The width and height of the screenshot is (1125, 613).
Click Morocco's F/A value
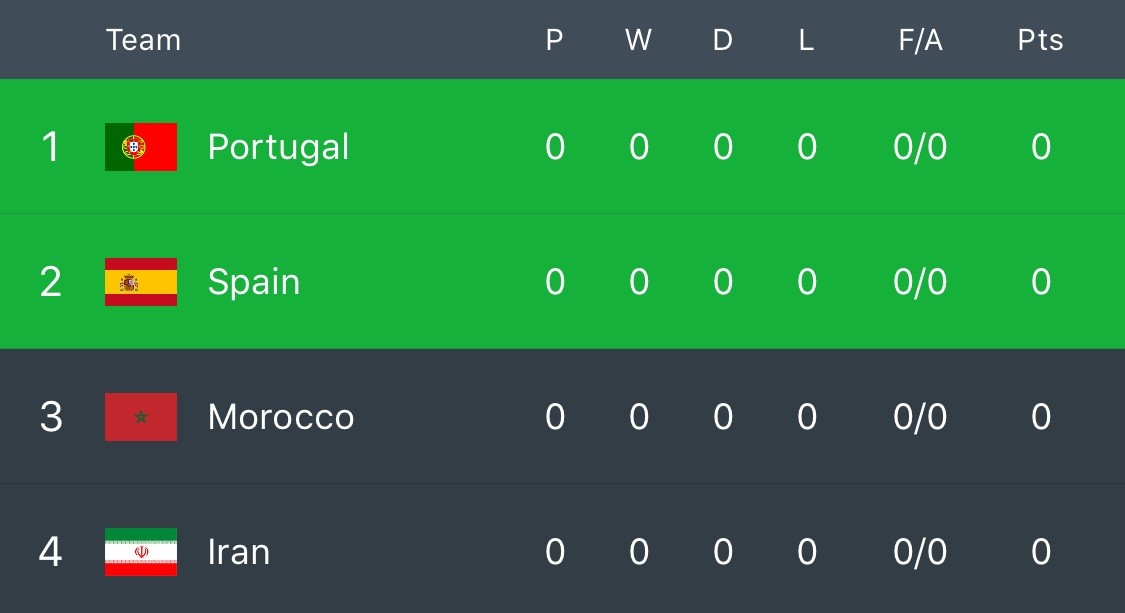click(x=921, y=417)
